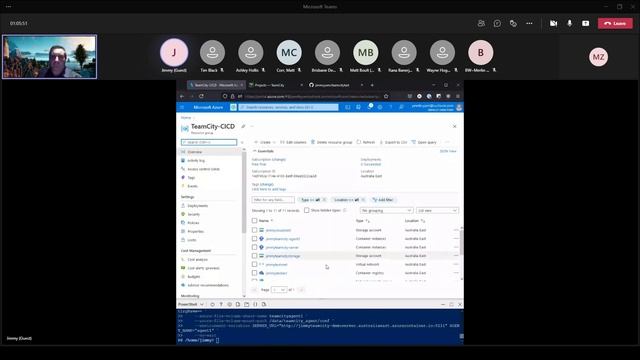Click the filter for any field box
This screenshot has height=360, width=640.
point(273,200)
